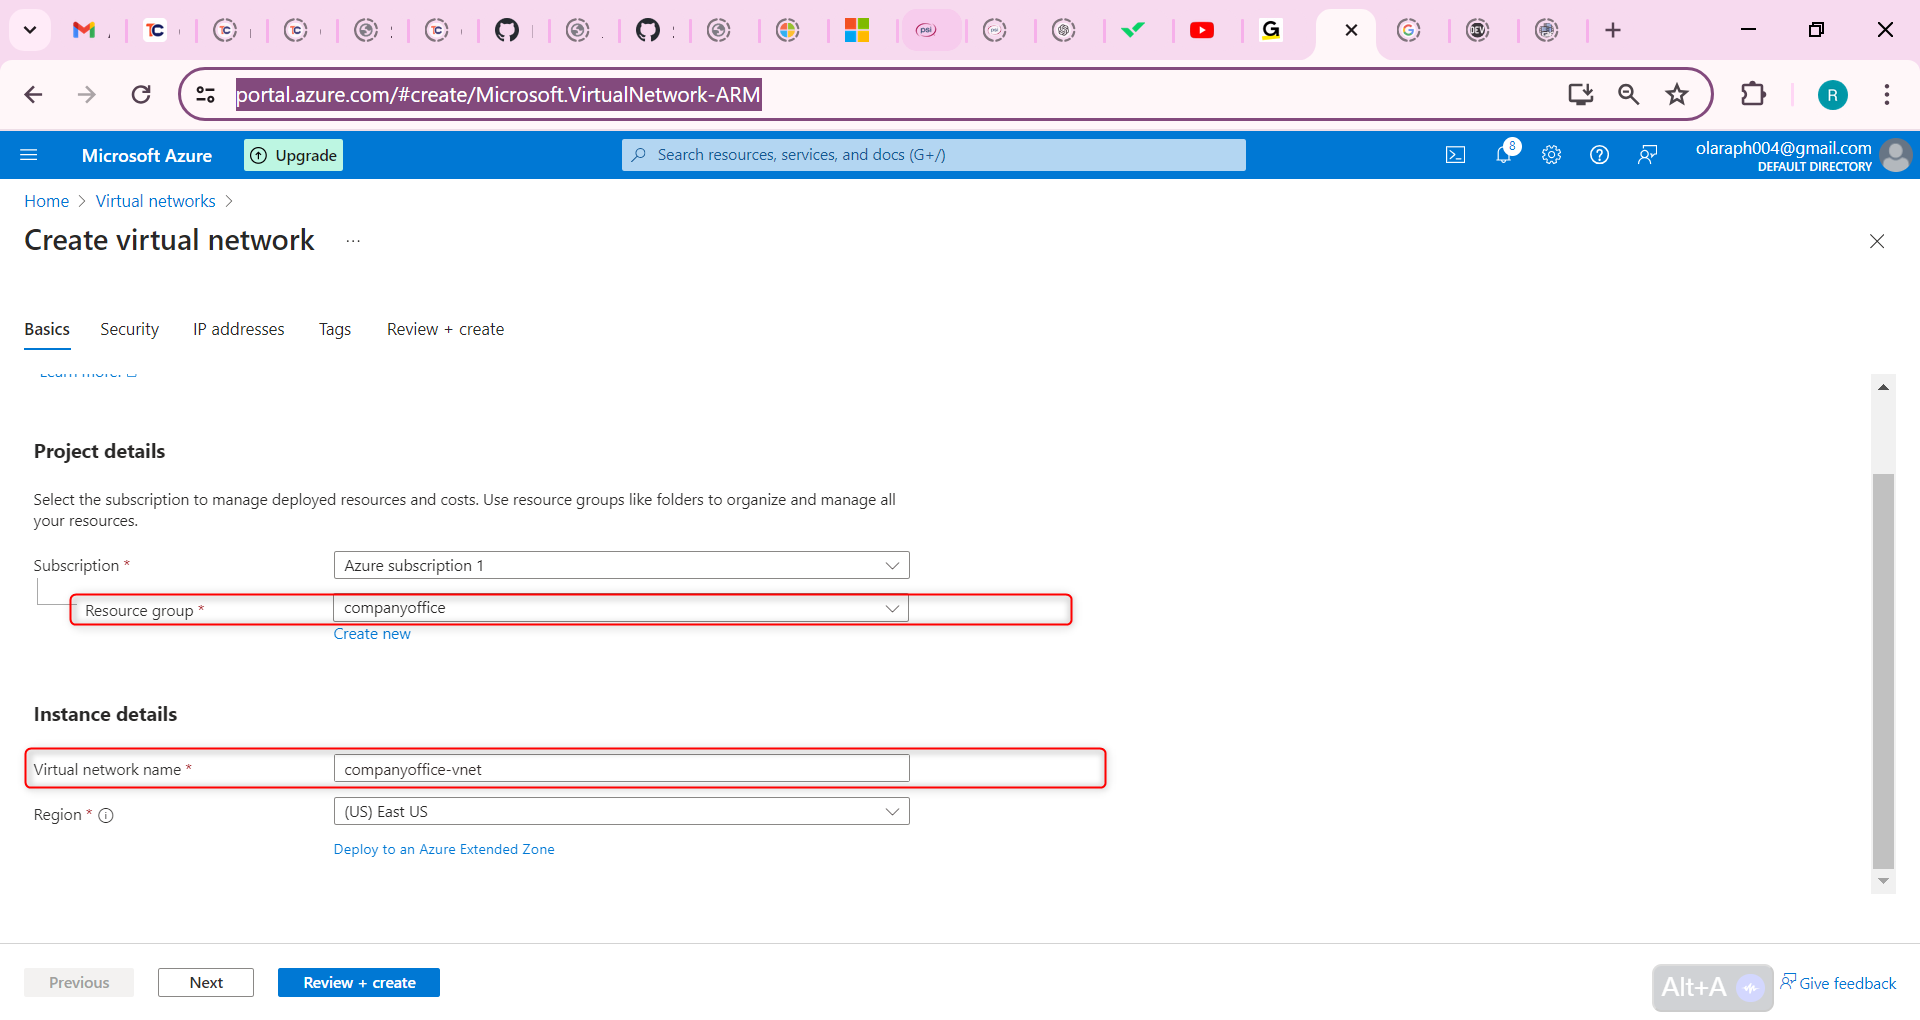The image size is (1920, 1020).
Task: Click the blue Review + create button
Action: 359,983
